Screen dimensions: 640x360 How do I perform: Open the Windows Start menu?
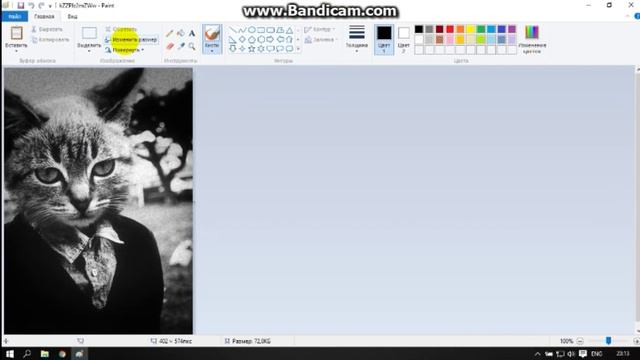coord(10,353)
